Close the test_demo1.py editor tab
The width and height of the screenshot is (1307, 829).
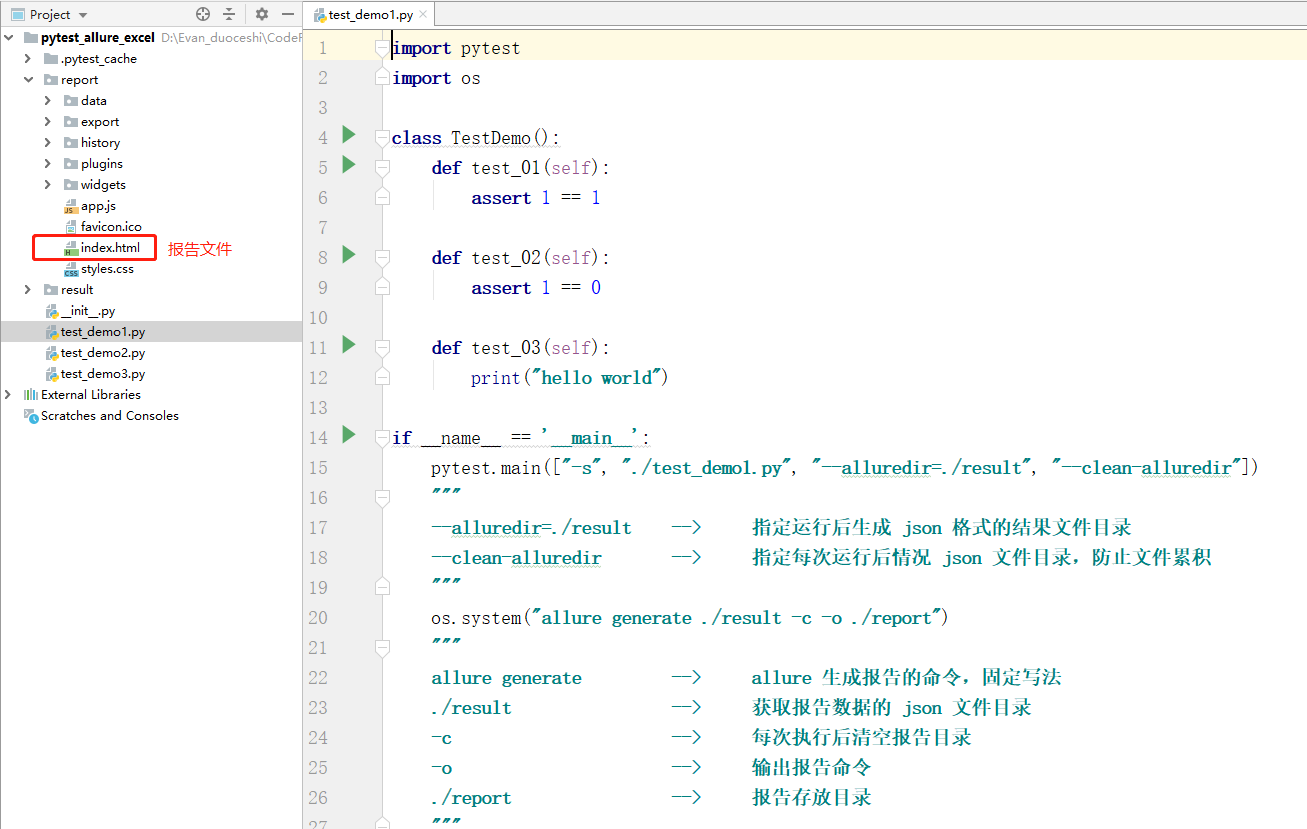tap(424, 15)
